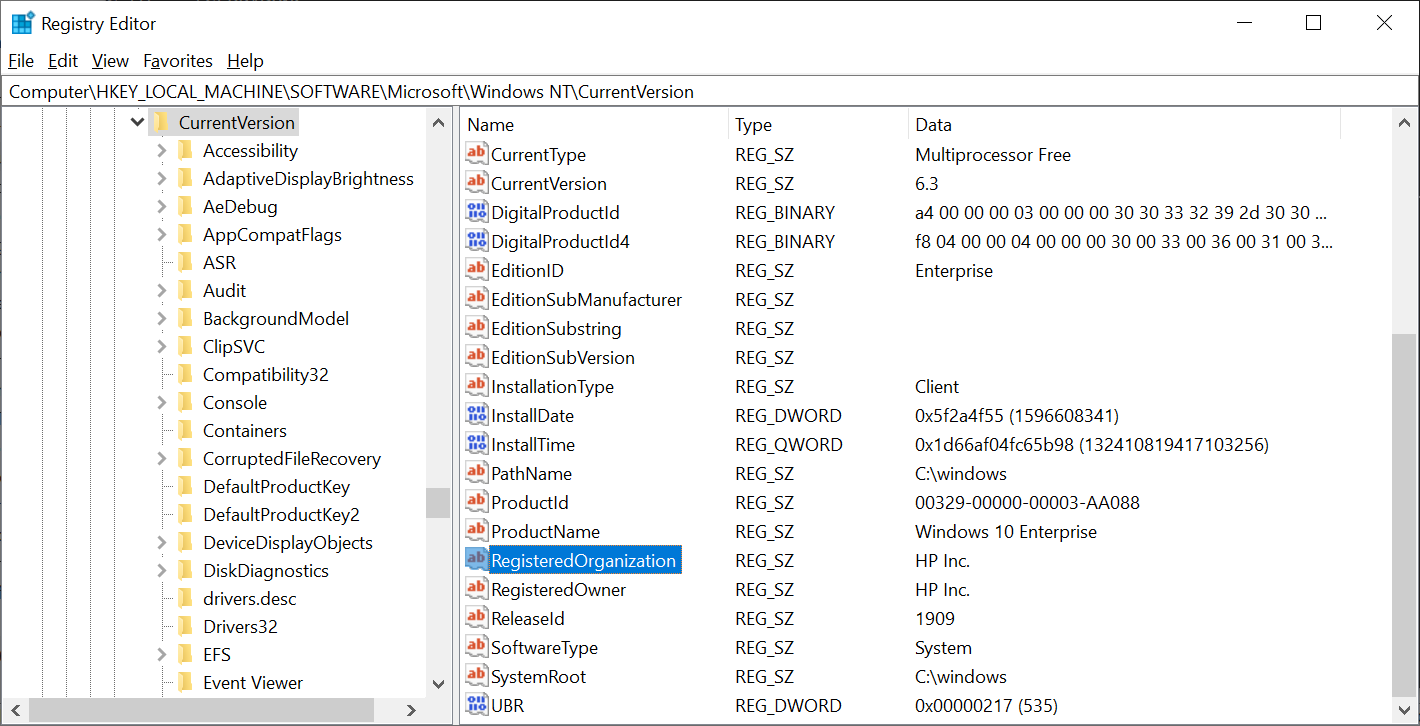Click the AeDebug folder icon

click(x=185, y=206)
